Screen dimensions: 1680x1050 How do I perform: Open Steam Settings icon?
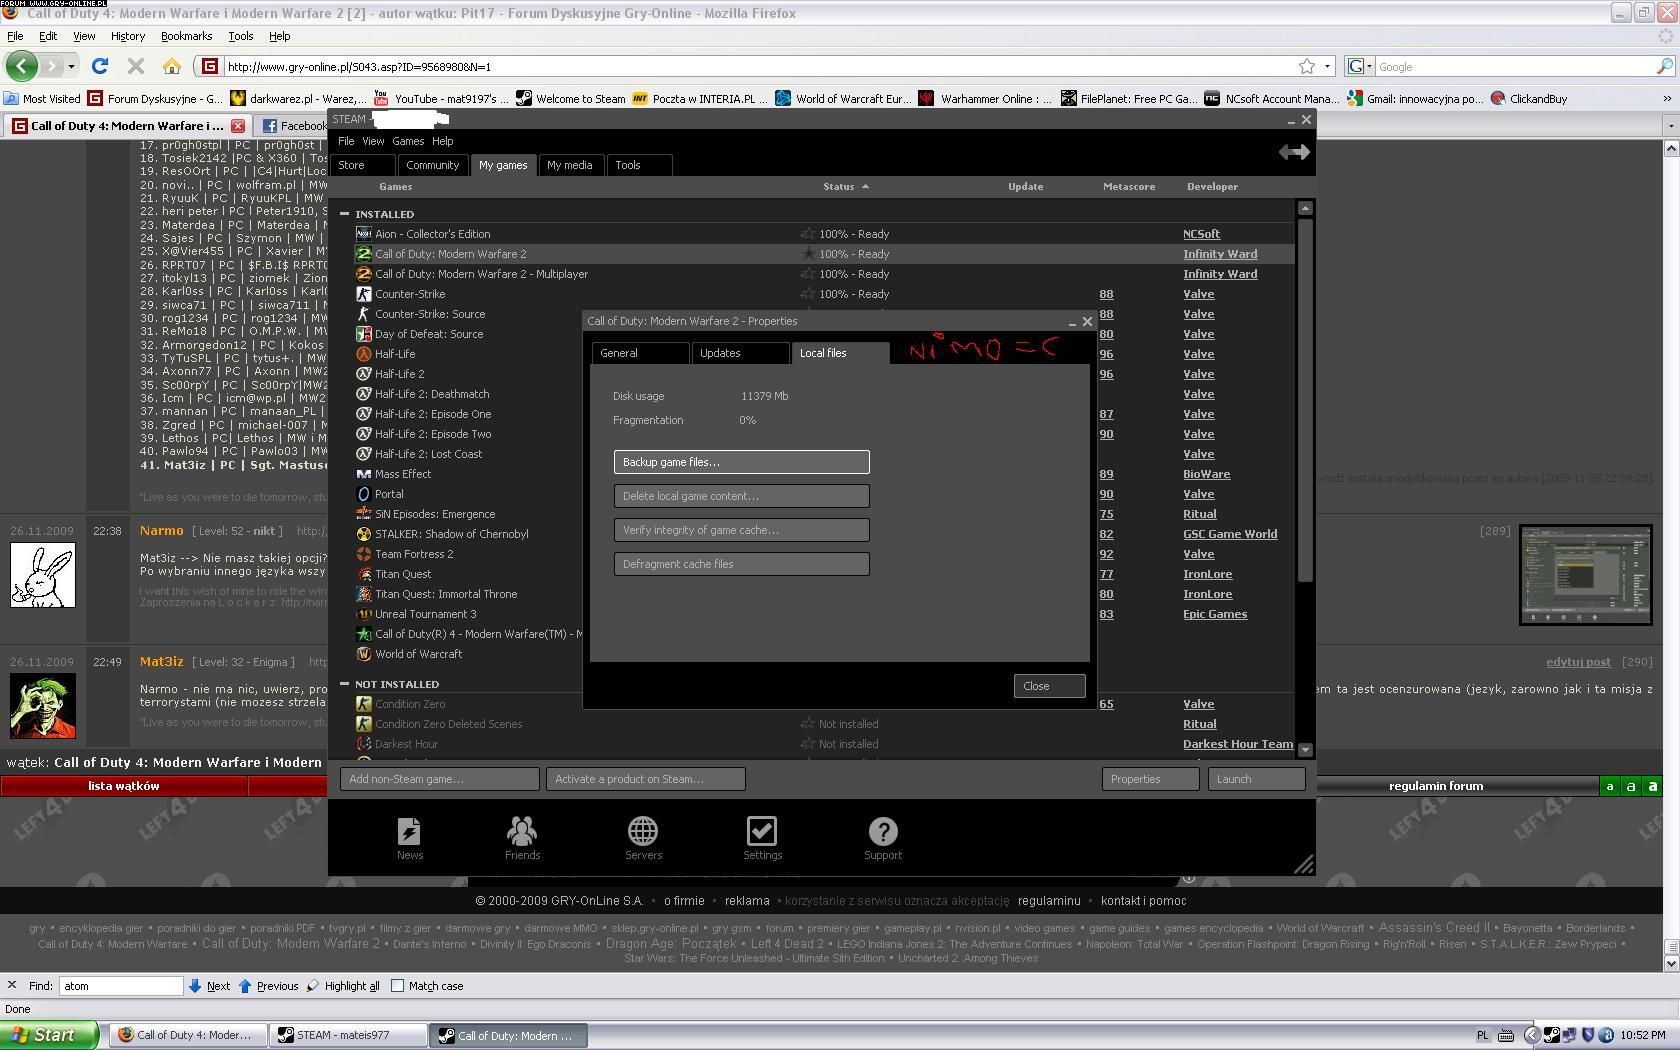coord(762,832)
